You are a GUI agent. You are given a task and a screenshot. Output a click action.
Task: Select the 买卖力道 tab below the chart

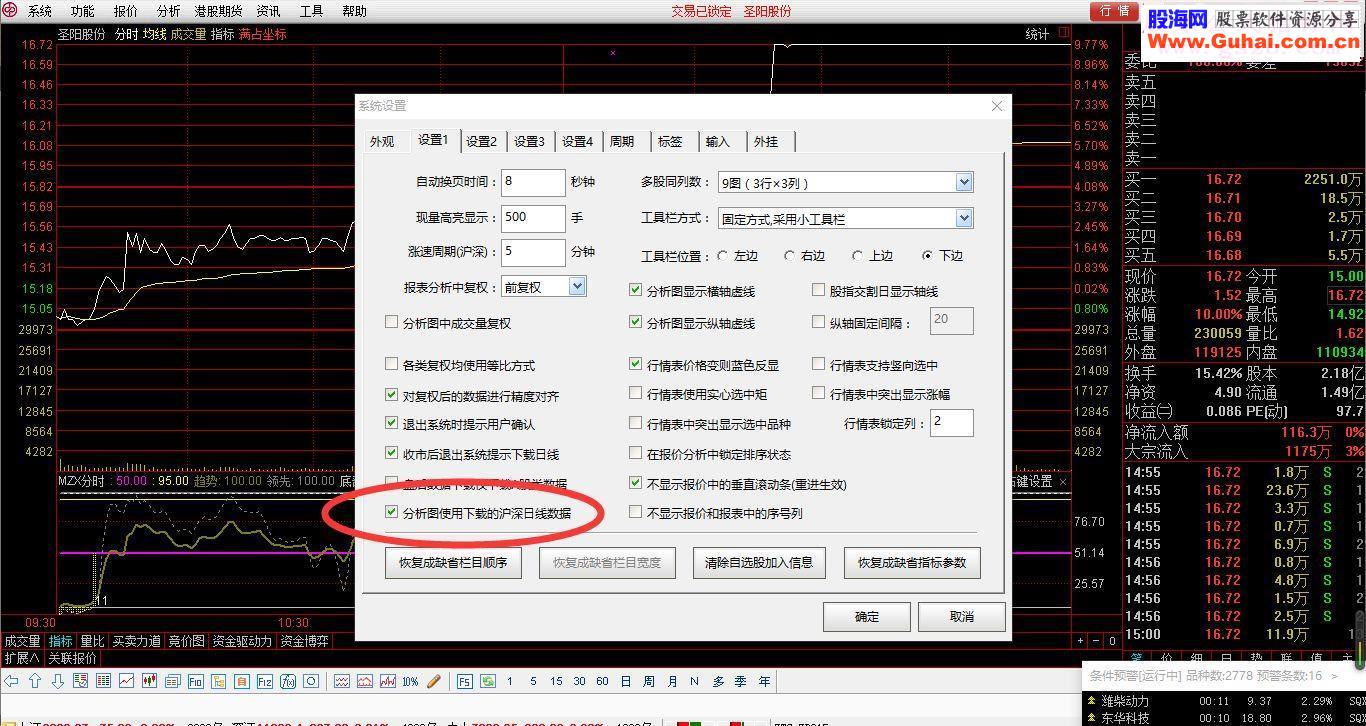coord(135,641)
